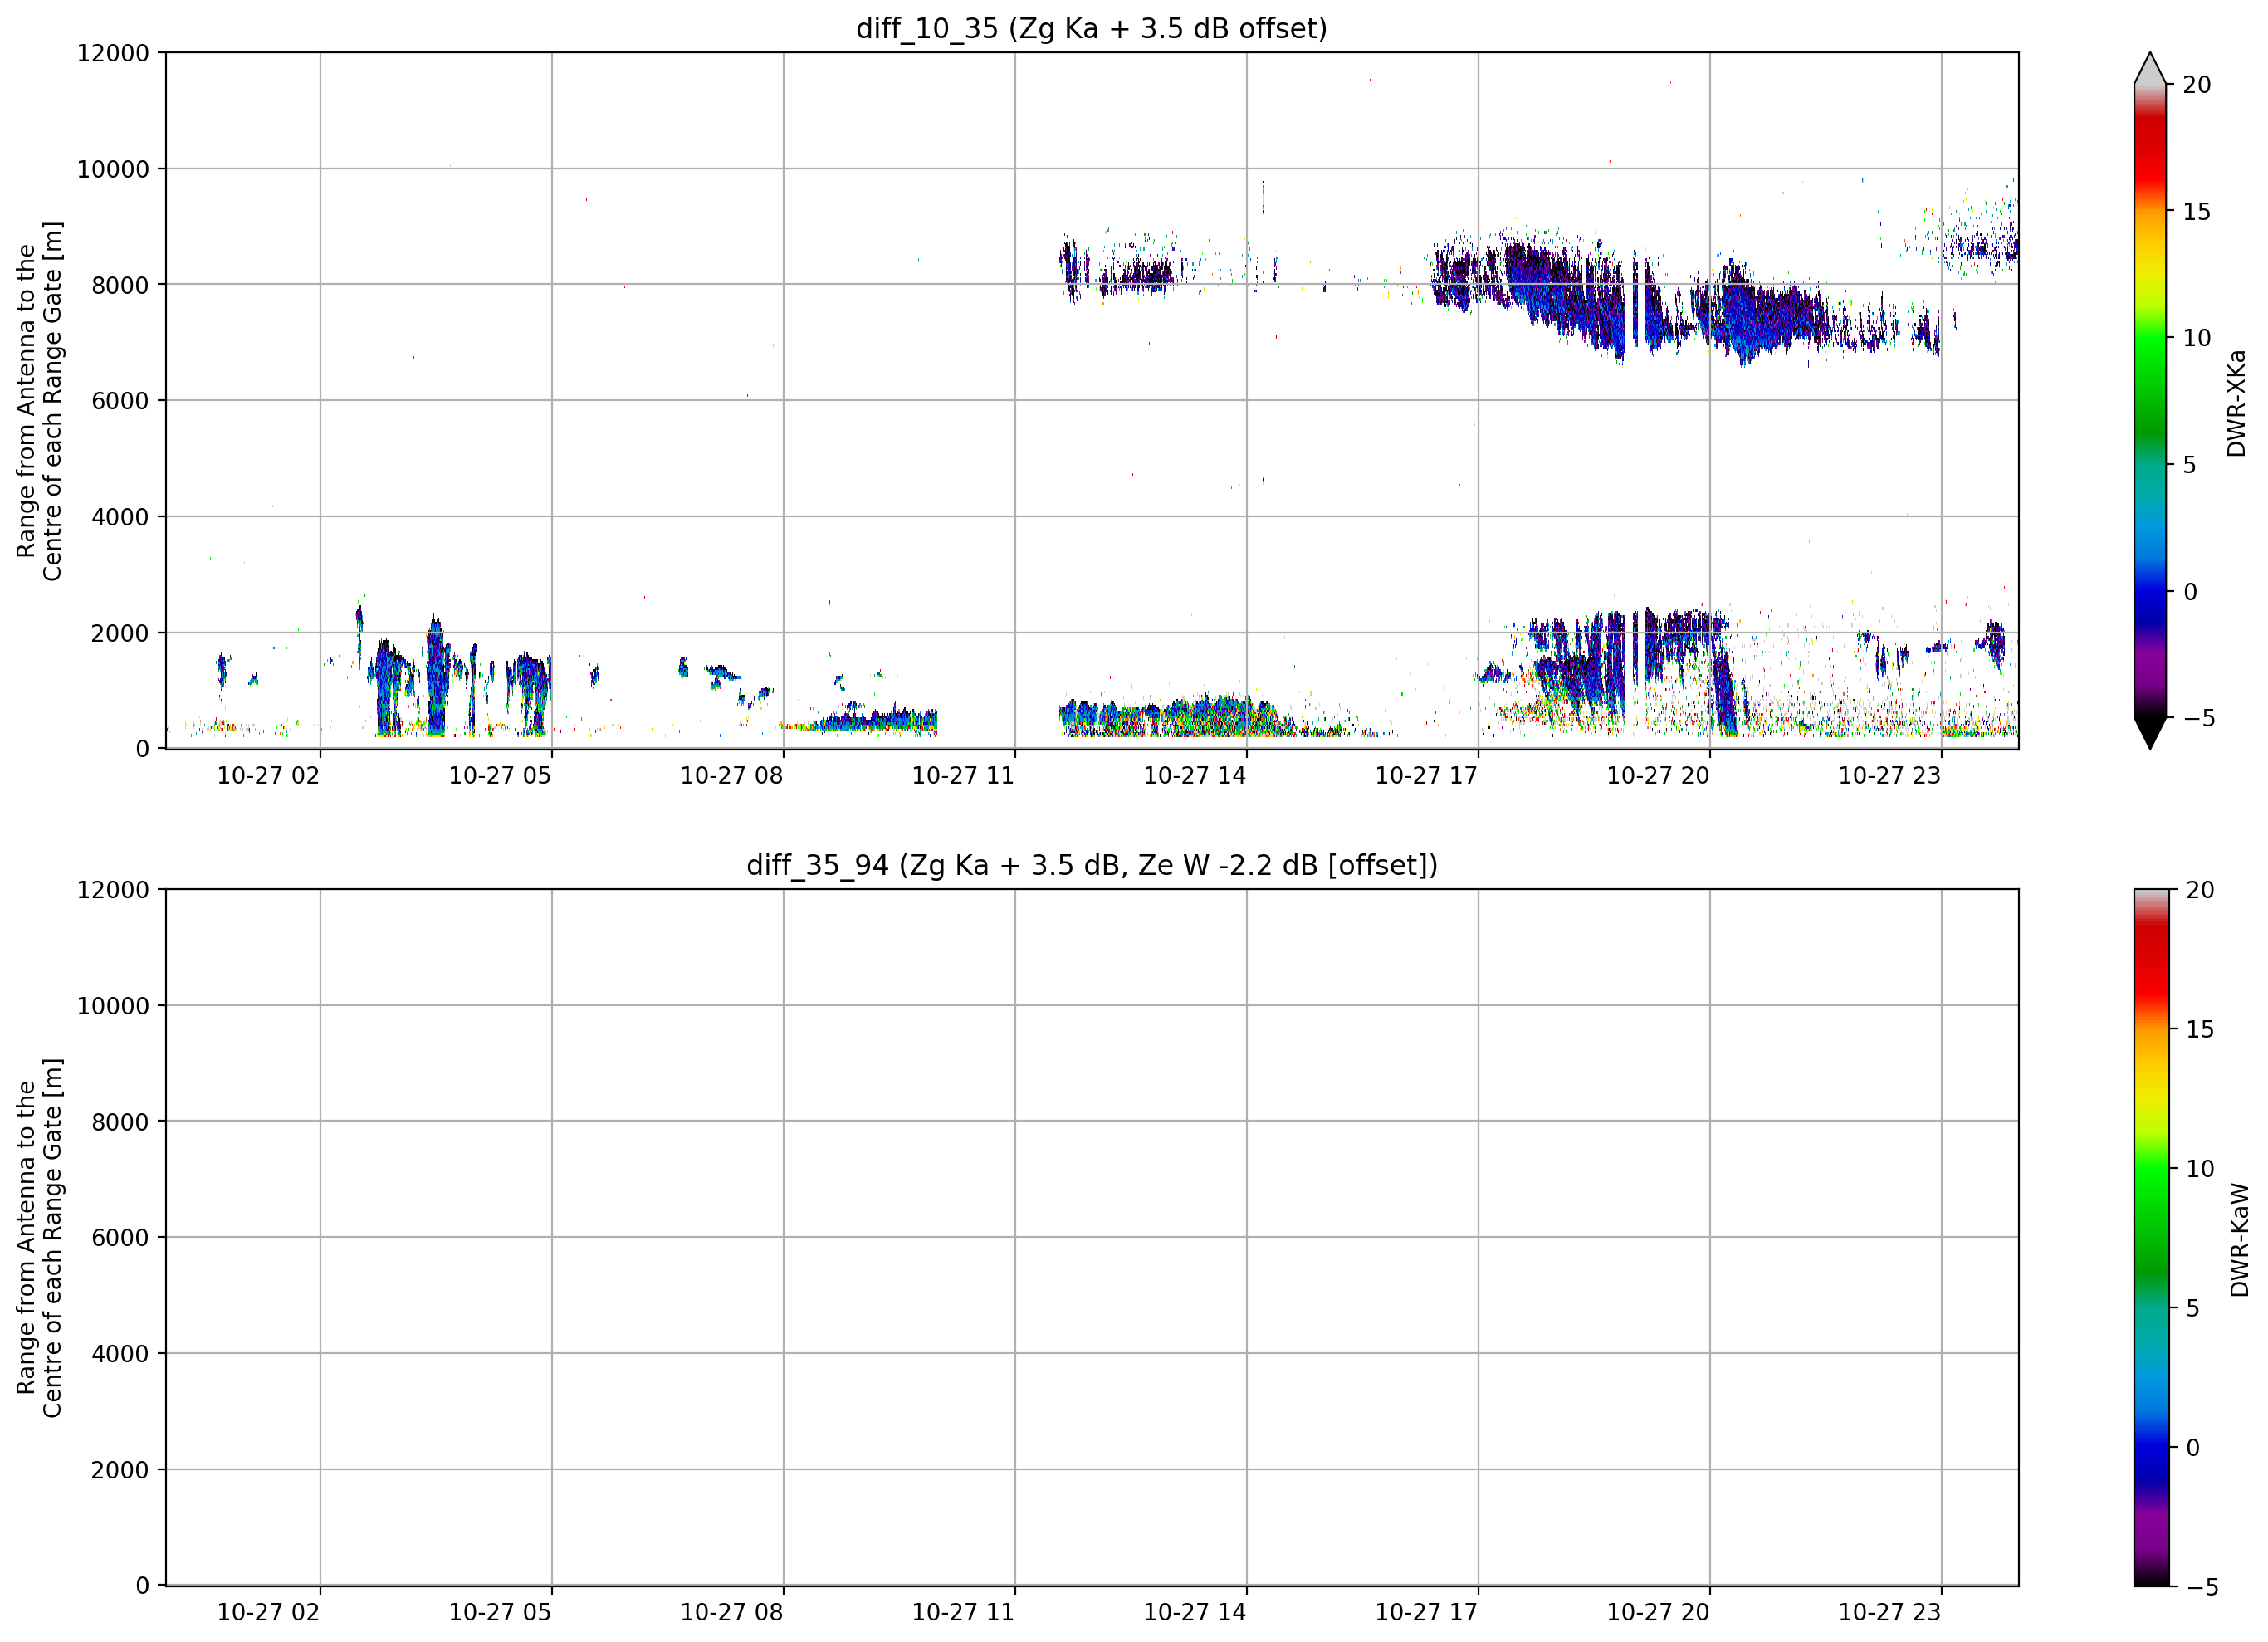Click the '10-27 02' x-tick of the diff_10_35 plot
The width and height of the screenshot is (2268, 1642).
pos(268,776)
